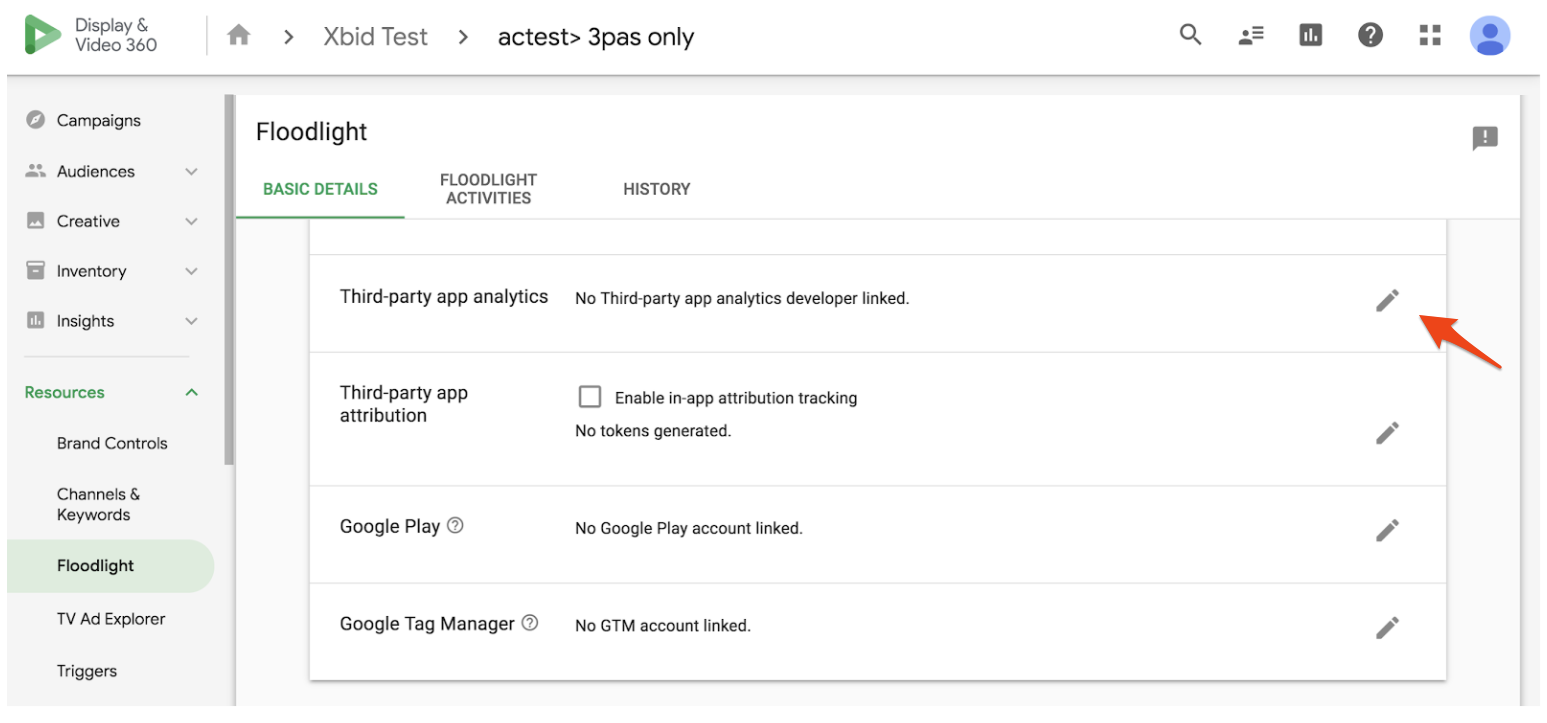Open the user account avatar
Screen dimensions: 1547x723
(1490, 36)
